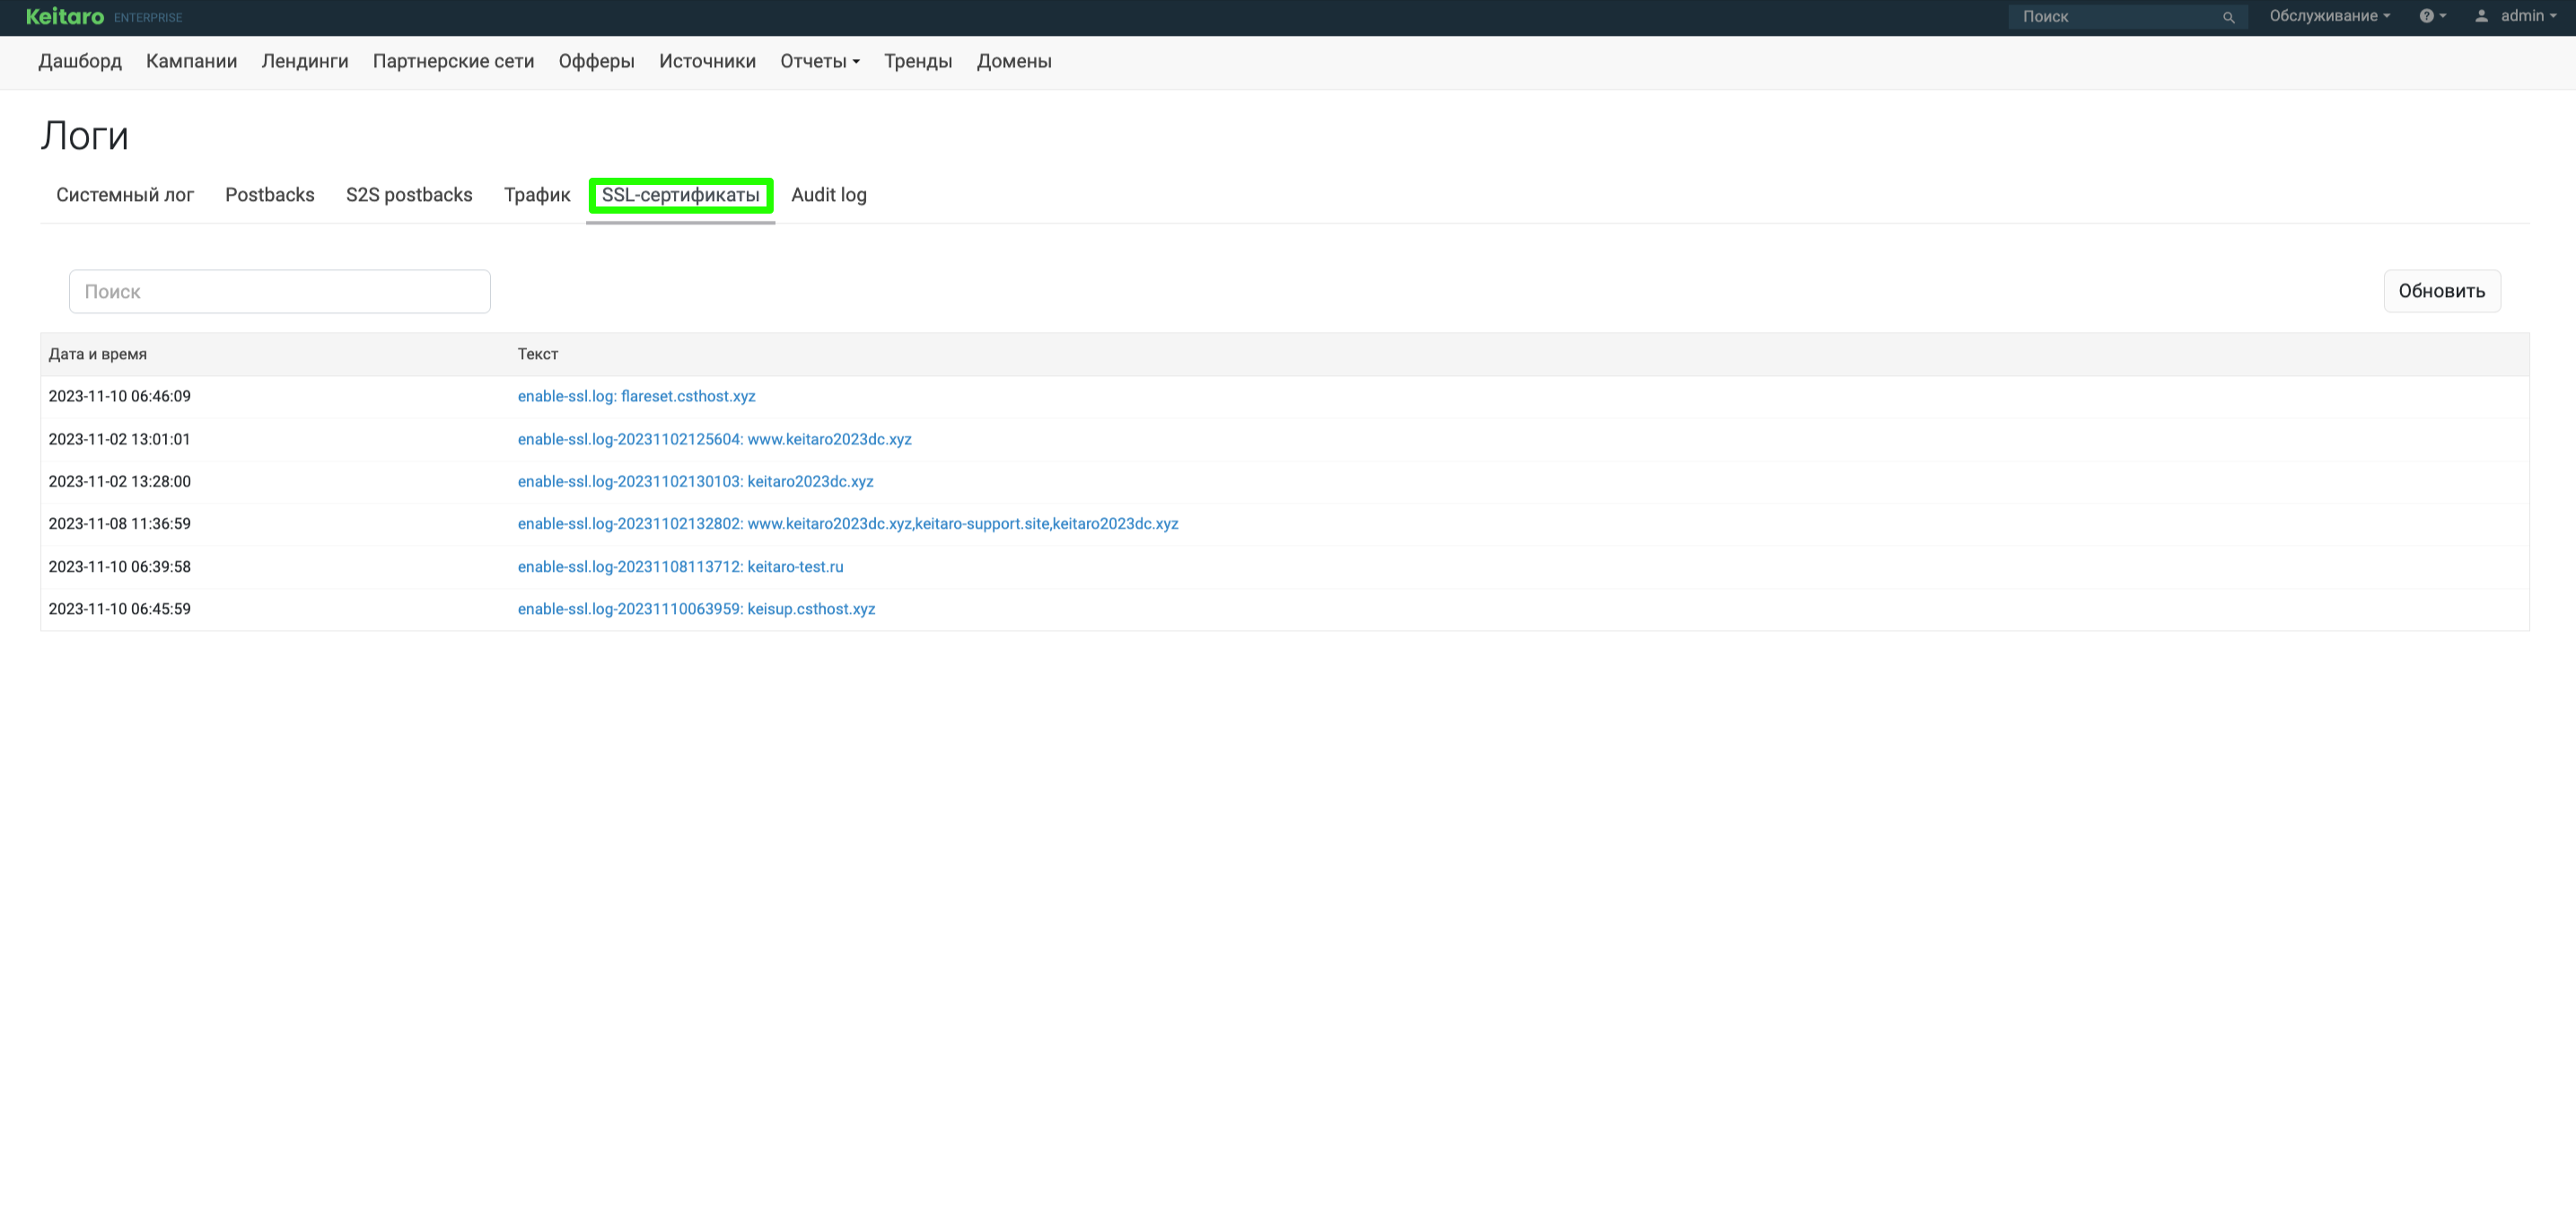The height and width of the screenshot is (1229, 2576).
Task: Select timestamp 2023-11-02 13:01:01
Action: 119,439
